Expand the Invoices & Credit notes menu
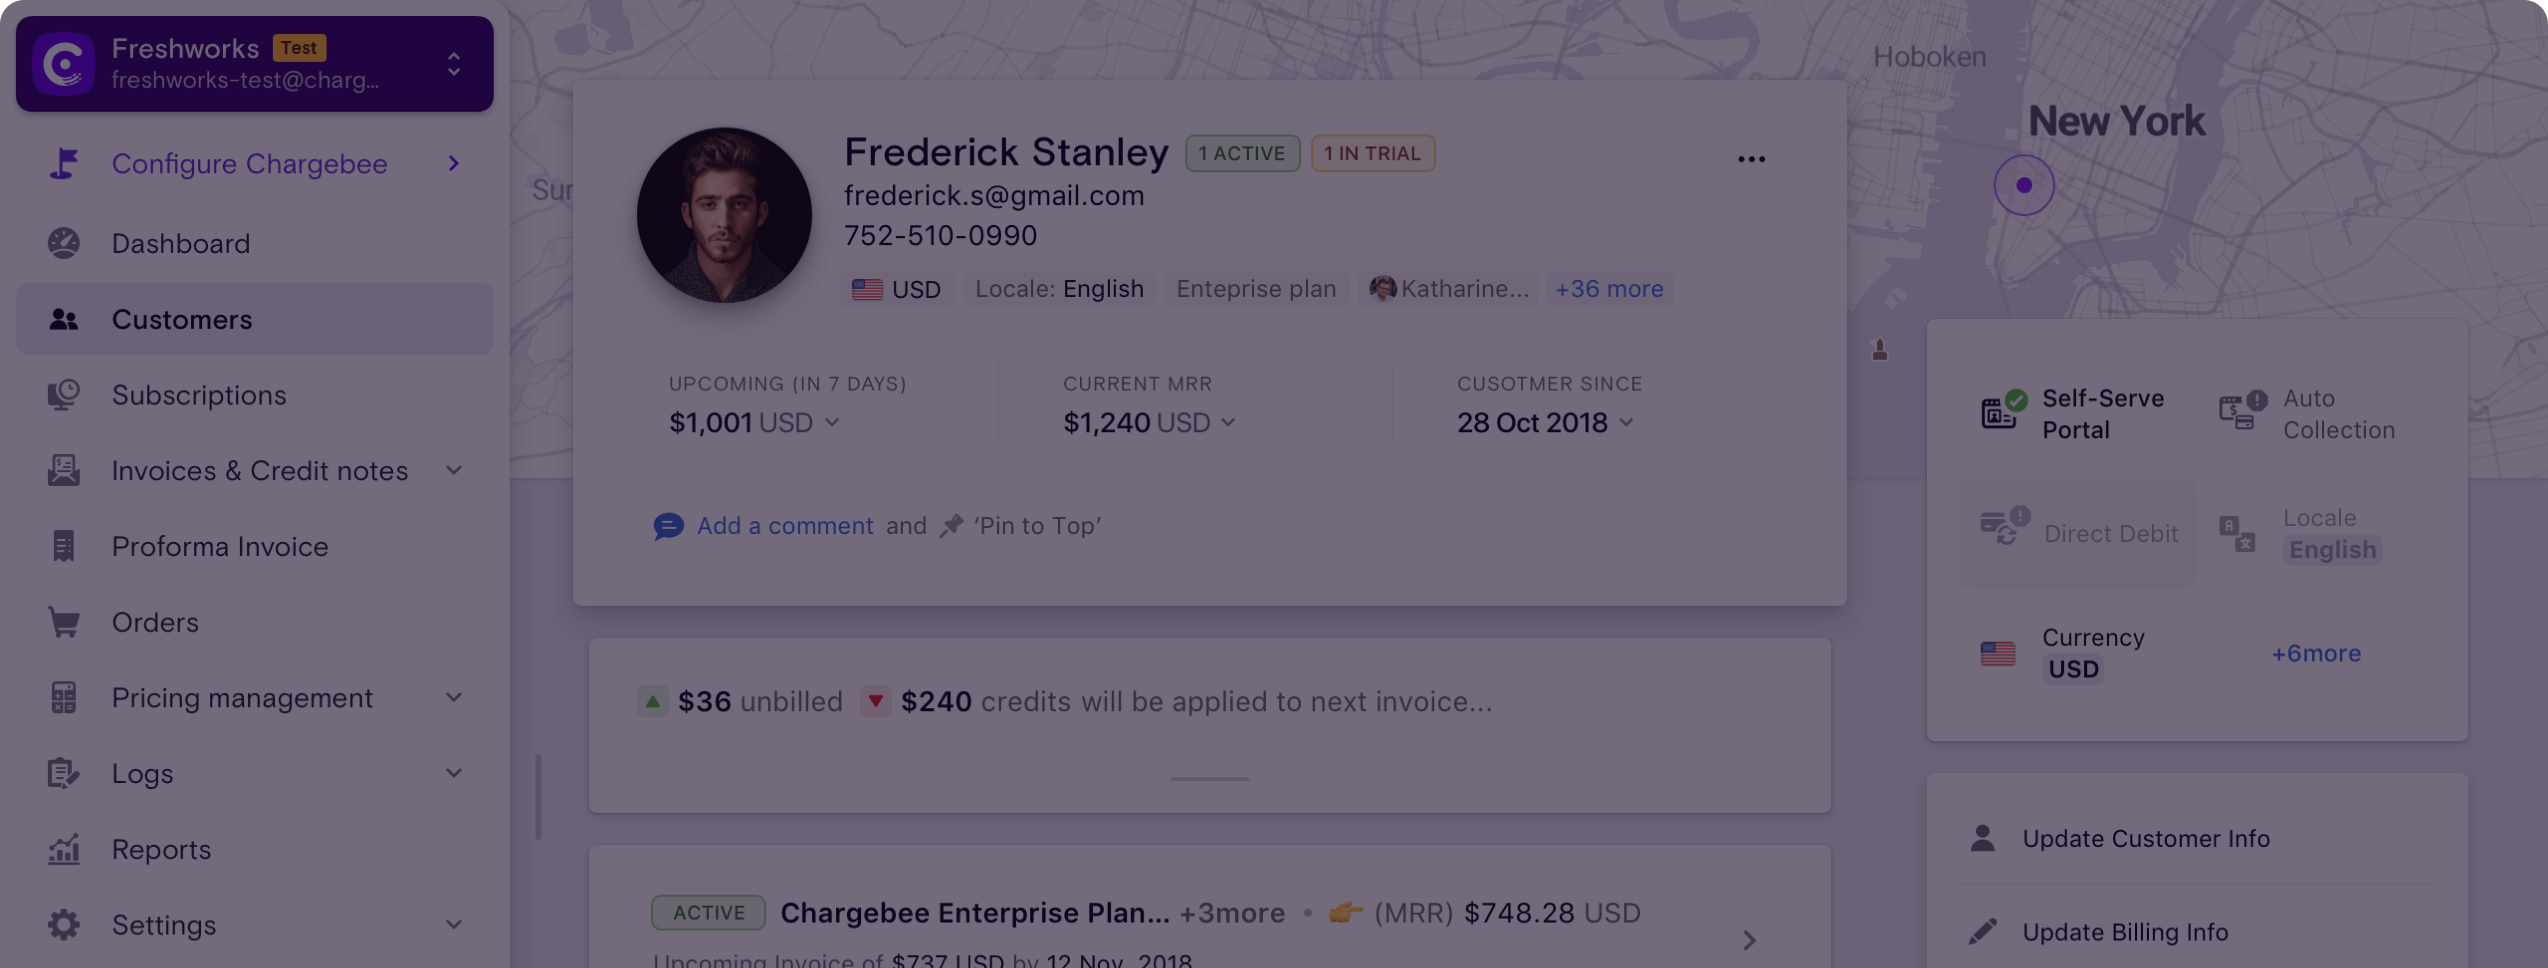The width and height of the screenshot is (2548, 968). [x=454, y=470]
